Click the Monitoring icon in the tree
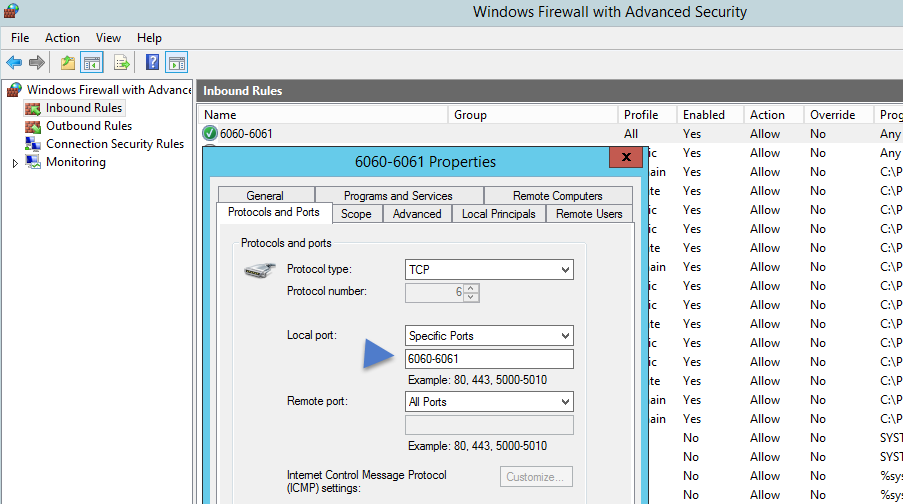 [x=33, y=162]
